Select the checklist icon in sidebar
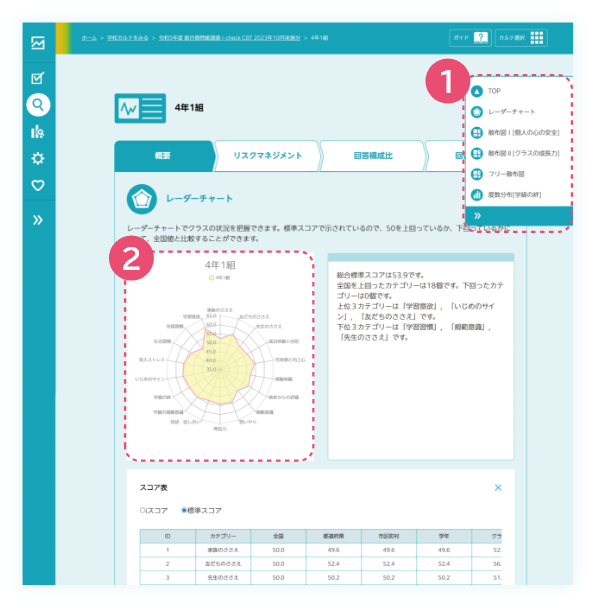The height and width of the screenshot is (608, 596). tap(38, 78)
